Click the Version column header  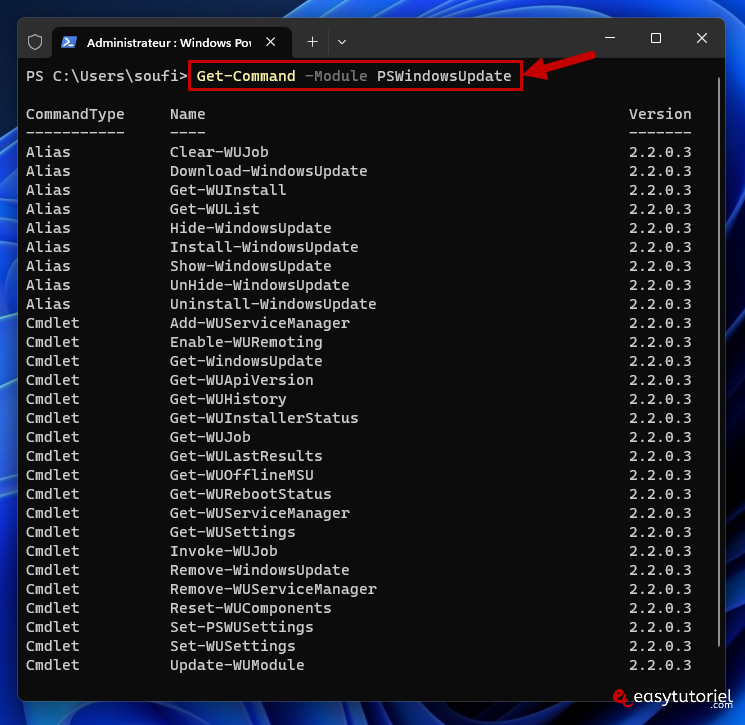(660, 114)
